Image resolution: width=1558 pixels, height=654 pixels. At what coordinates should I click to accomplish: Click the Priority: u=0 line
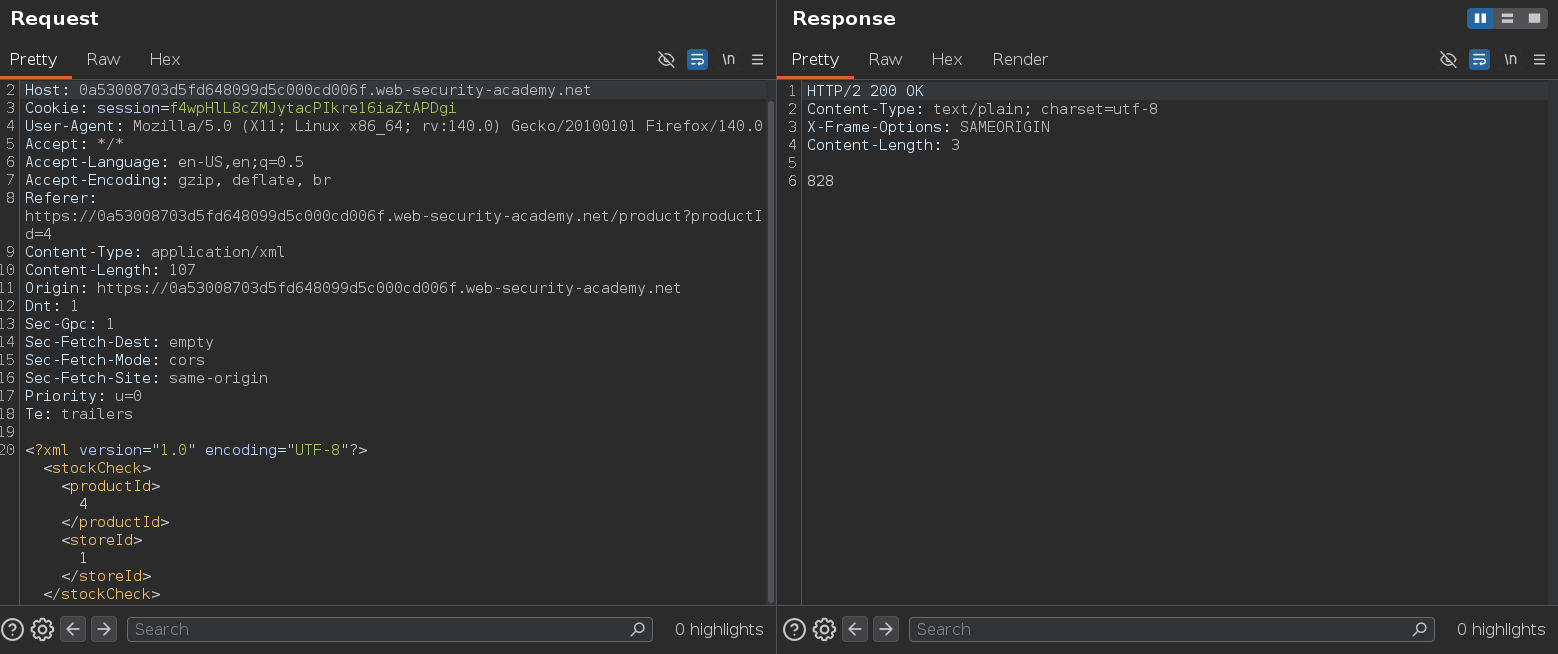(83, 396)
